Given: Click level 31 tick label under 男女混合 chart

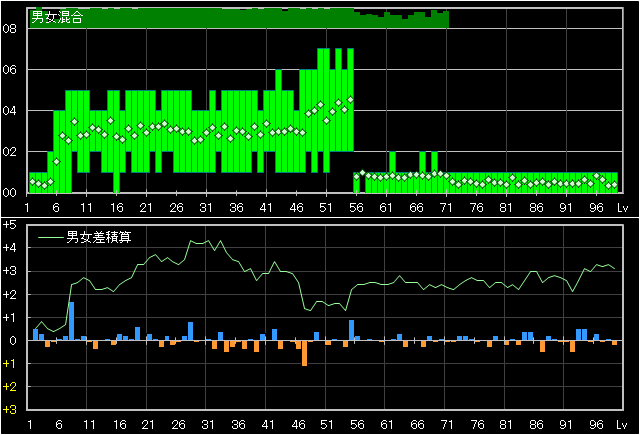Looking at the screenshot, I should (206, 208).
